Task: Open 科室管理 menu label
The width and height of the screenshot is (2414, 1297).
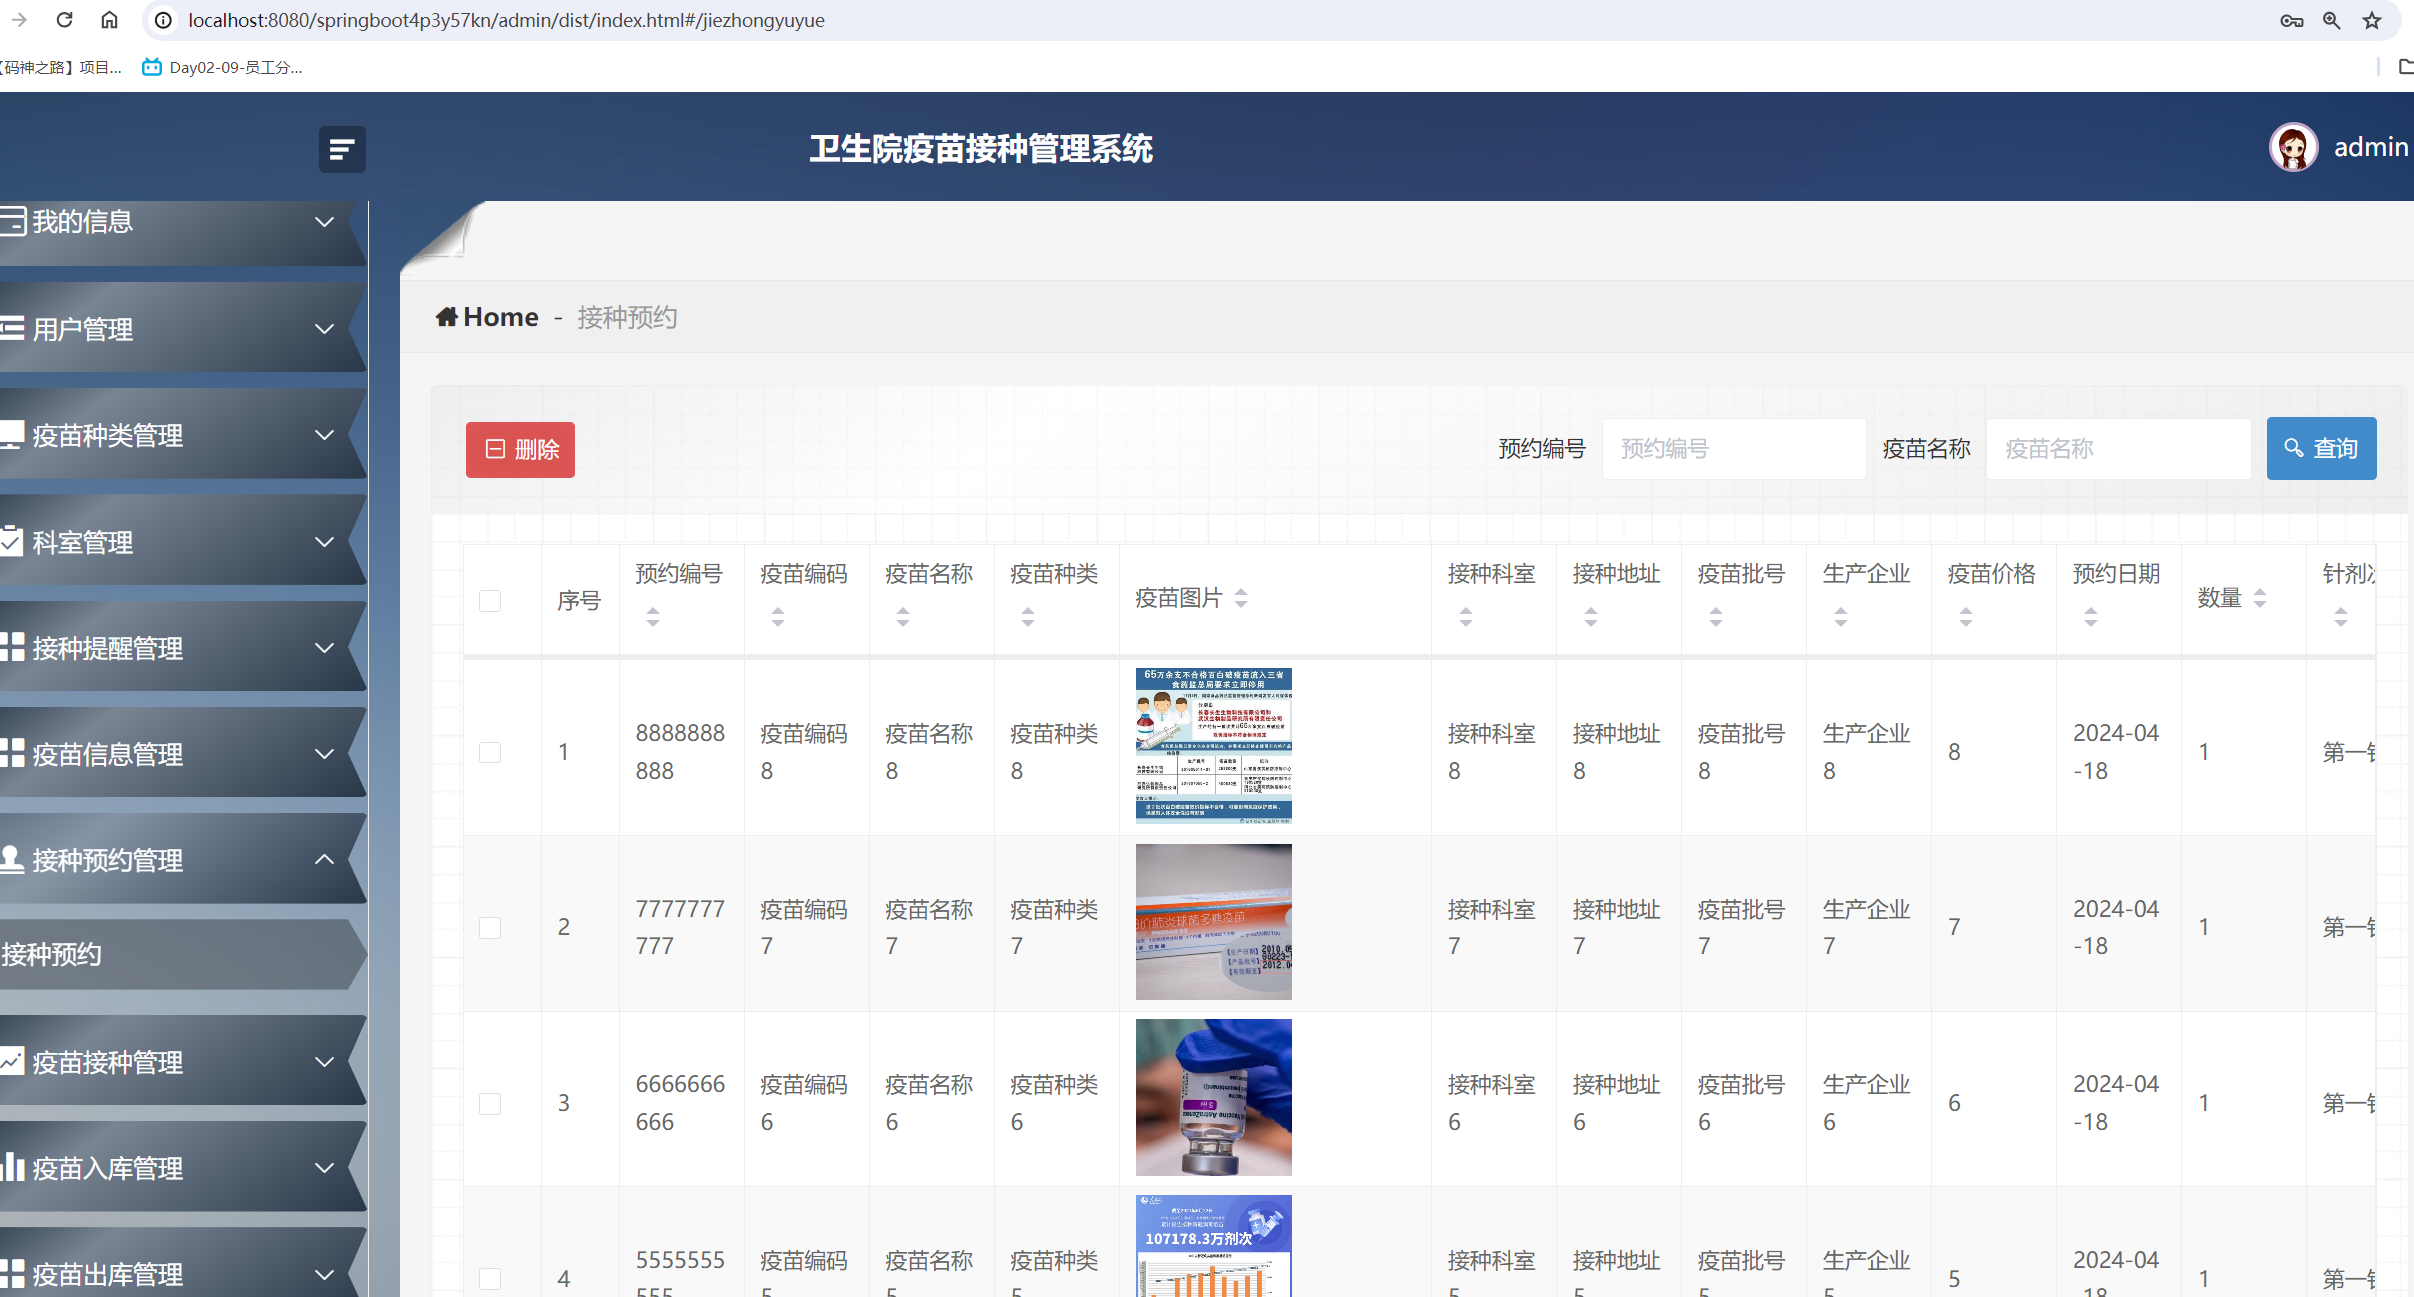Action: click(x=83, y=542)
